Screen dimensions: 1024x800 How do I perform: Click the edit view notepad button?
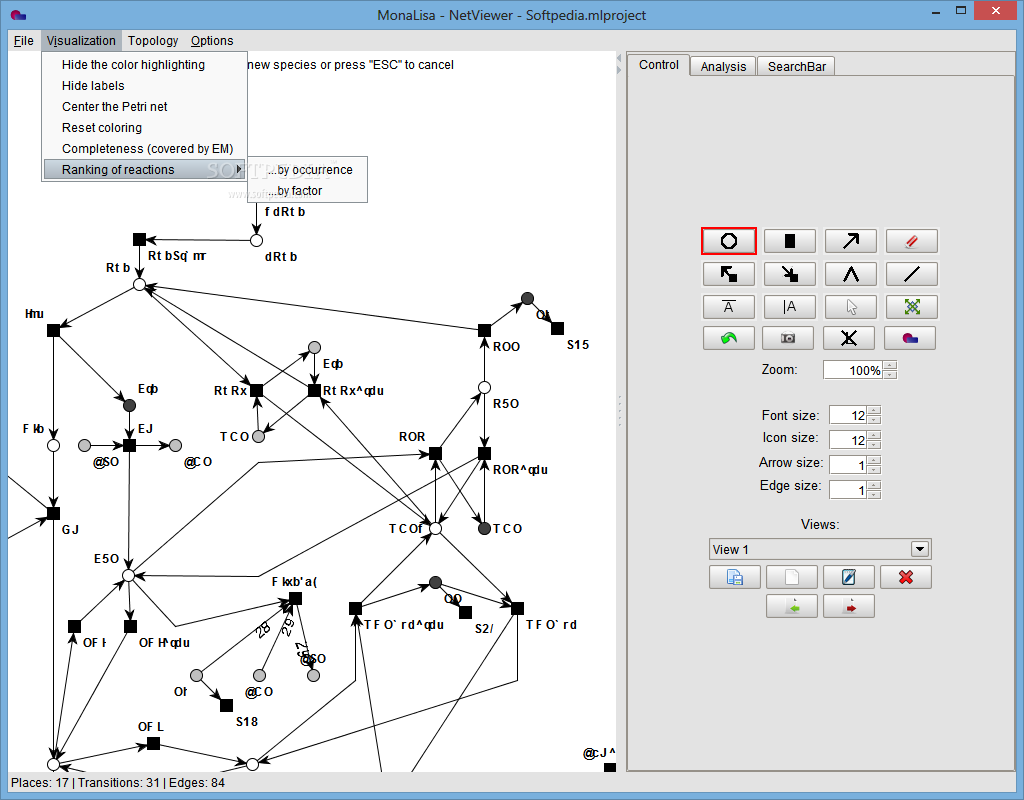point(849,577)
